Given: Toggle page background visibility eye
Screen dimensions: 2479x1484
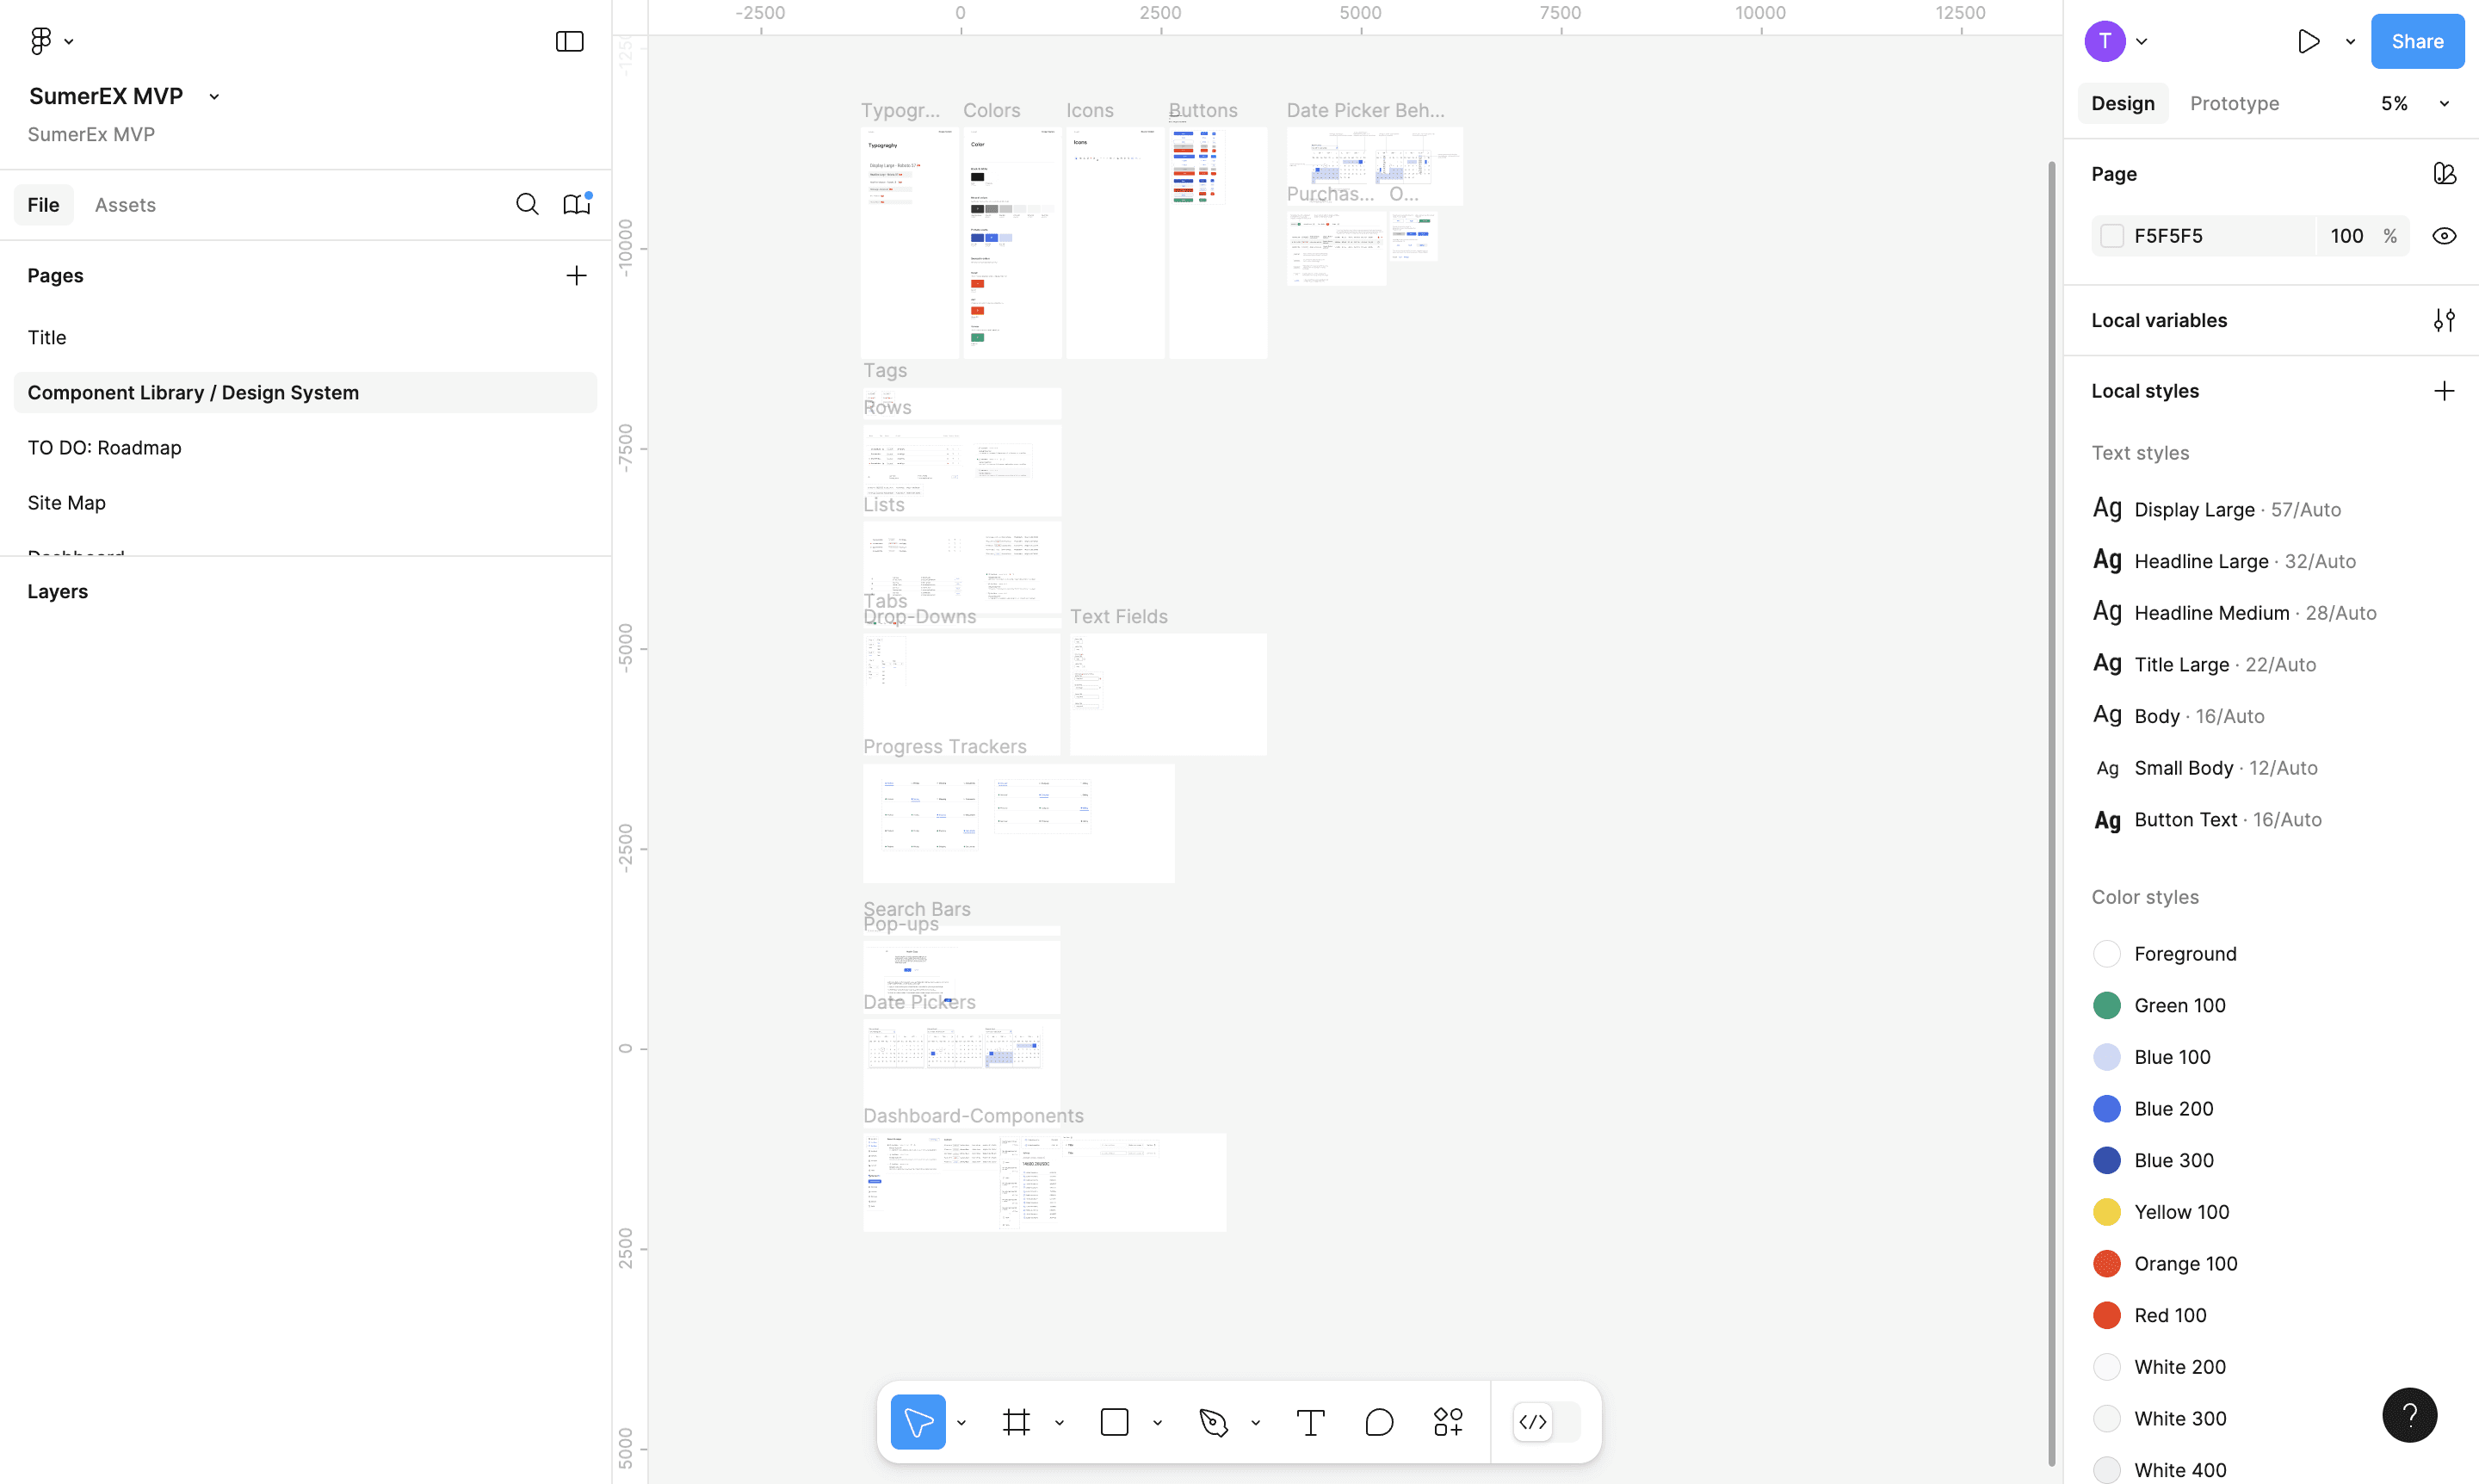Looking at the screenshot, I should 2443,236.
